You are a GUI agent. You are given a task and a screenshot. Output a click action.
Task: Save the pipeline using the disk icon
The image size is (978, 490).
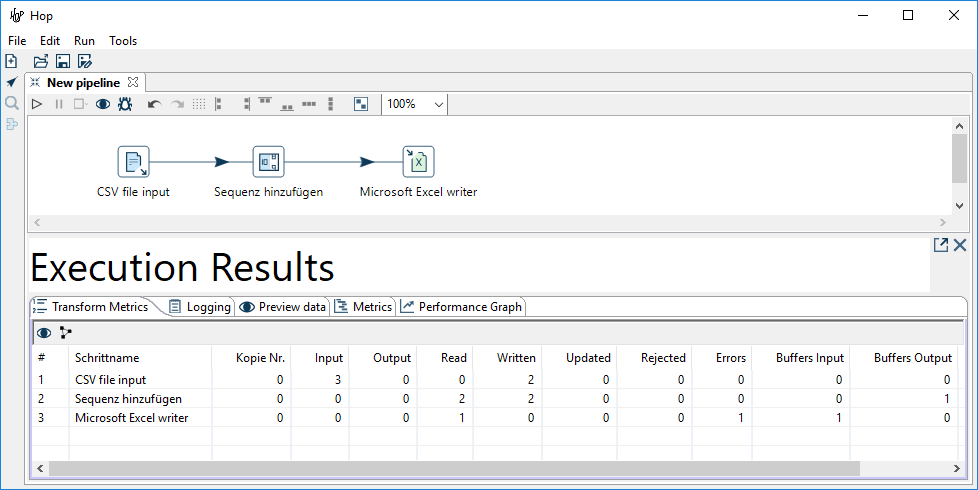tap(62, 61)
